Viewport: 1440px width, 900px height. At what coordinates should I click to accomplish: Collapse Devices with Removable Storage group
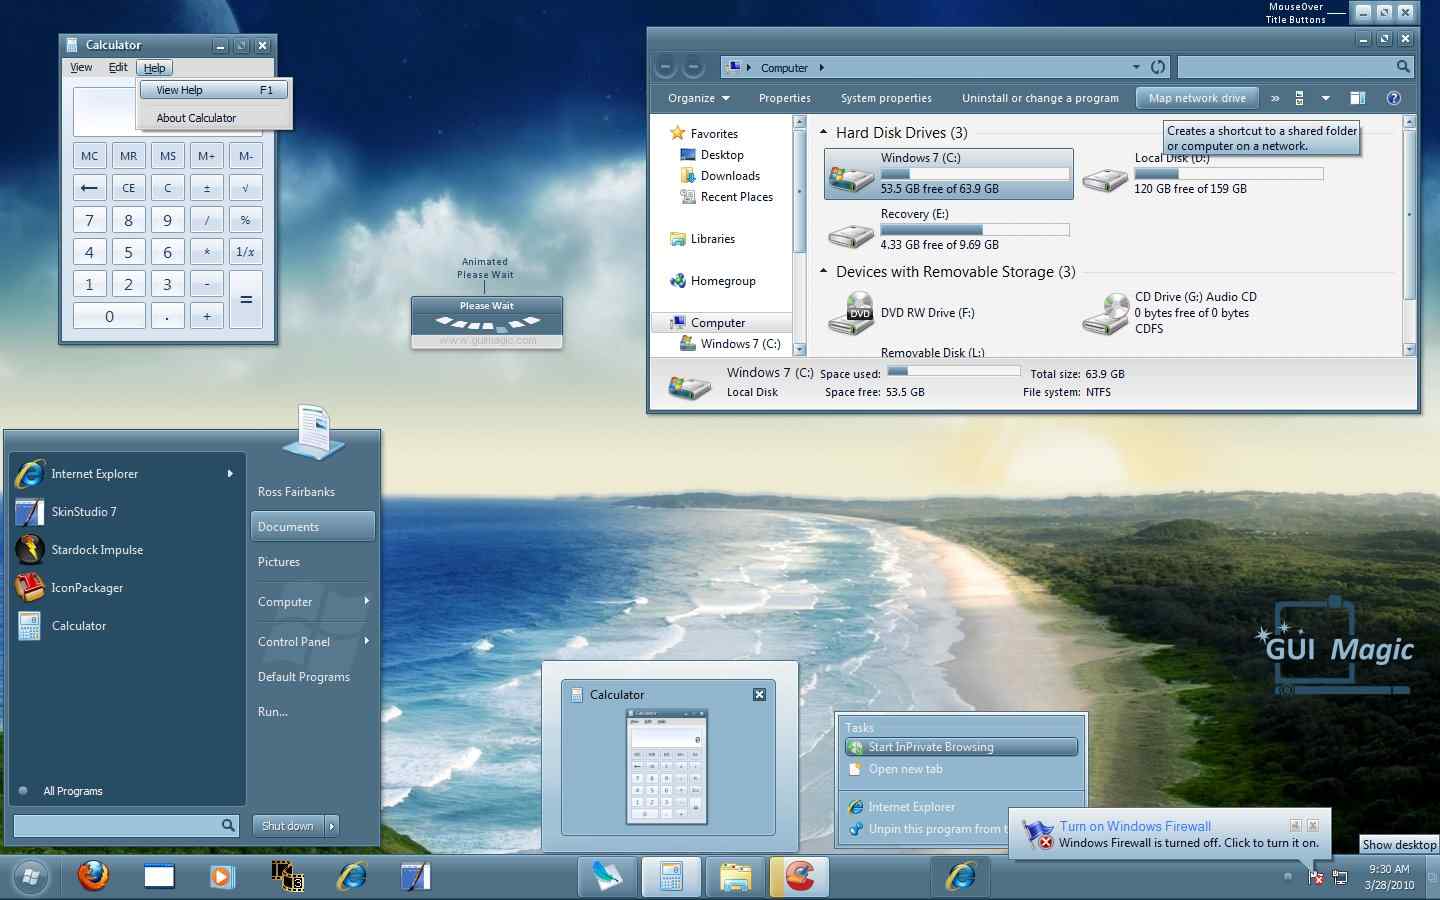pos(824,271)
